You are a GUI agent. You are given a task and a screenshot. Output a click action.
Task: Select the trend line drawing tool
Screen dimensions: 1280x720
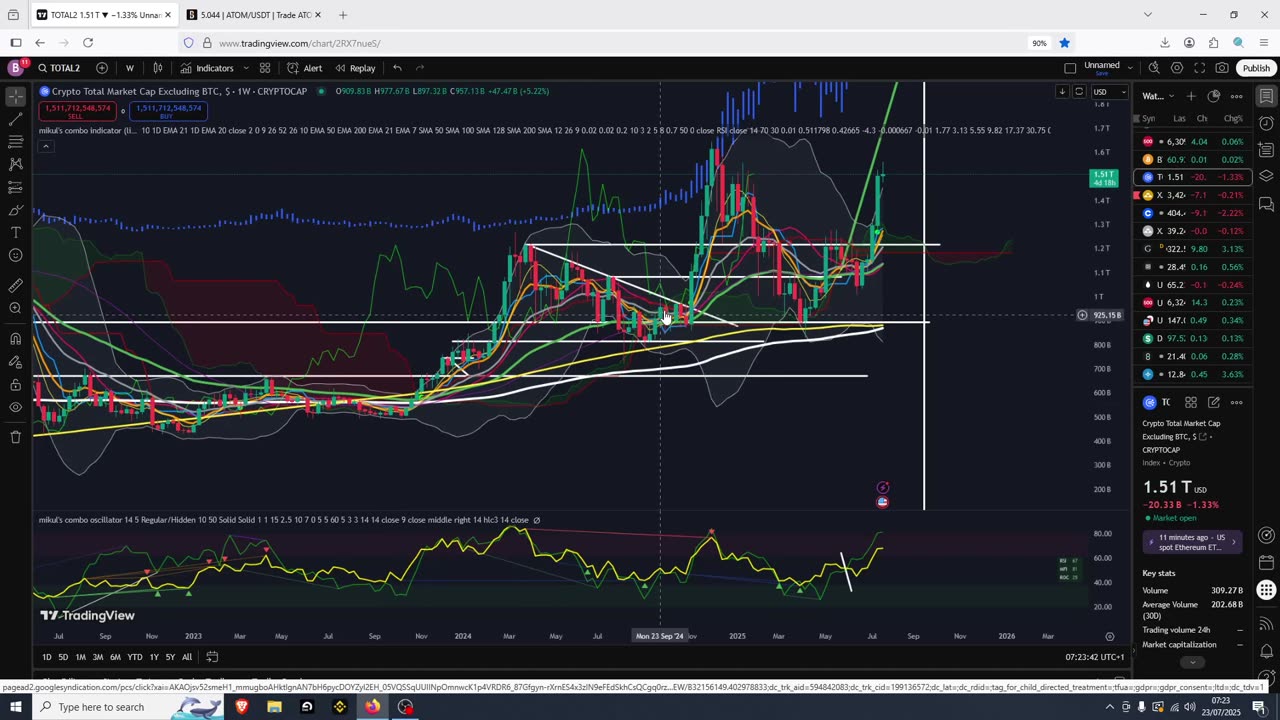tap(15, 119)
